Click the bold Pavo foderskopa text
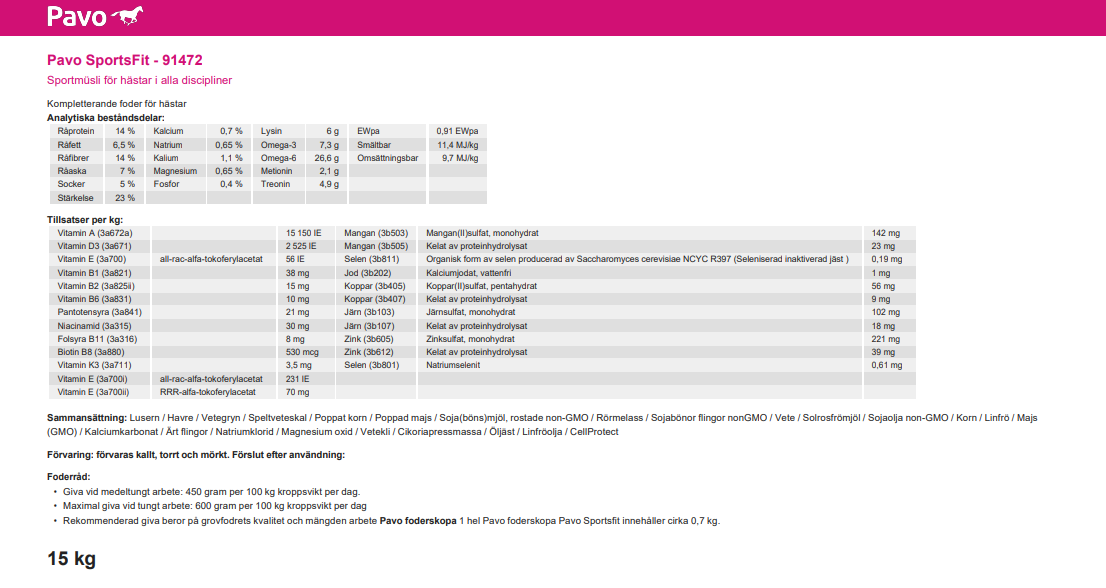Viewport: 1106px width, 588px height. tap(418, 520)
